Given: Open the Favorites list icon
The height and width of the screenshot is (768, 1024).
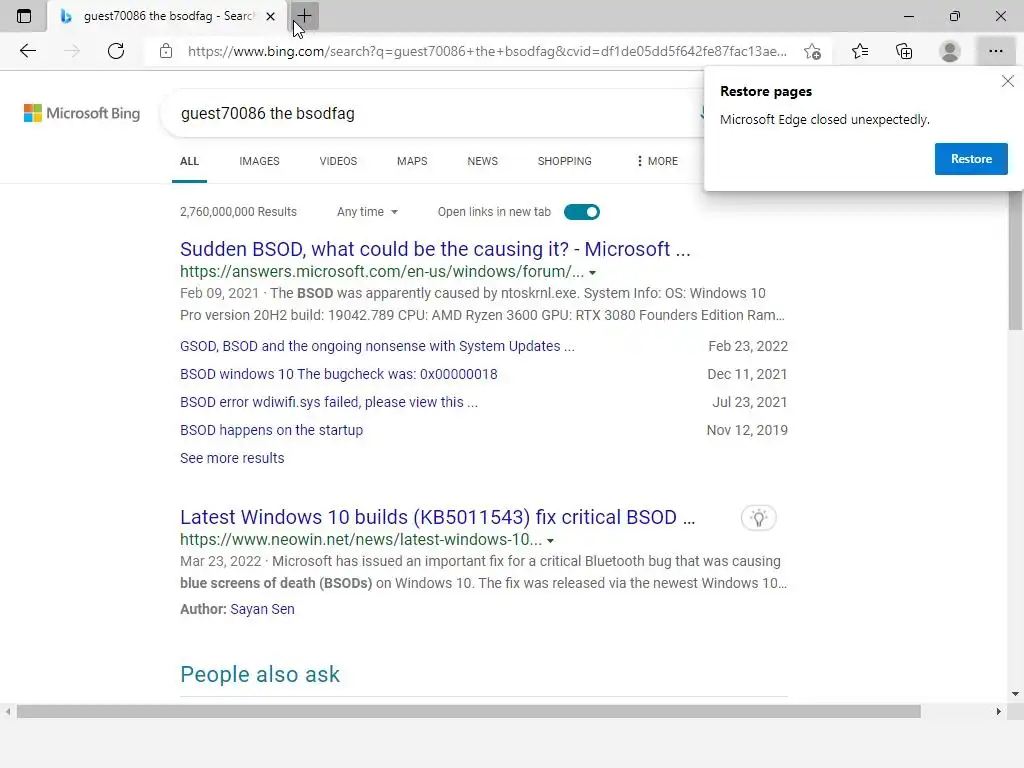Looking at the screenshot, I should 860,51.
